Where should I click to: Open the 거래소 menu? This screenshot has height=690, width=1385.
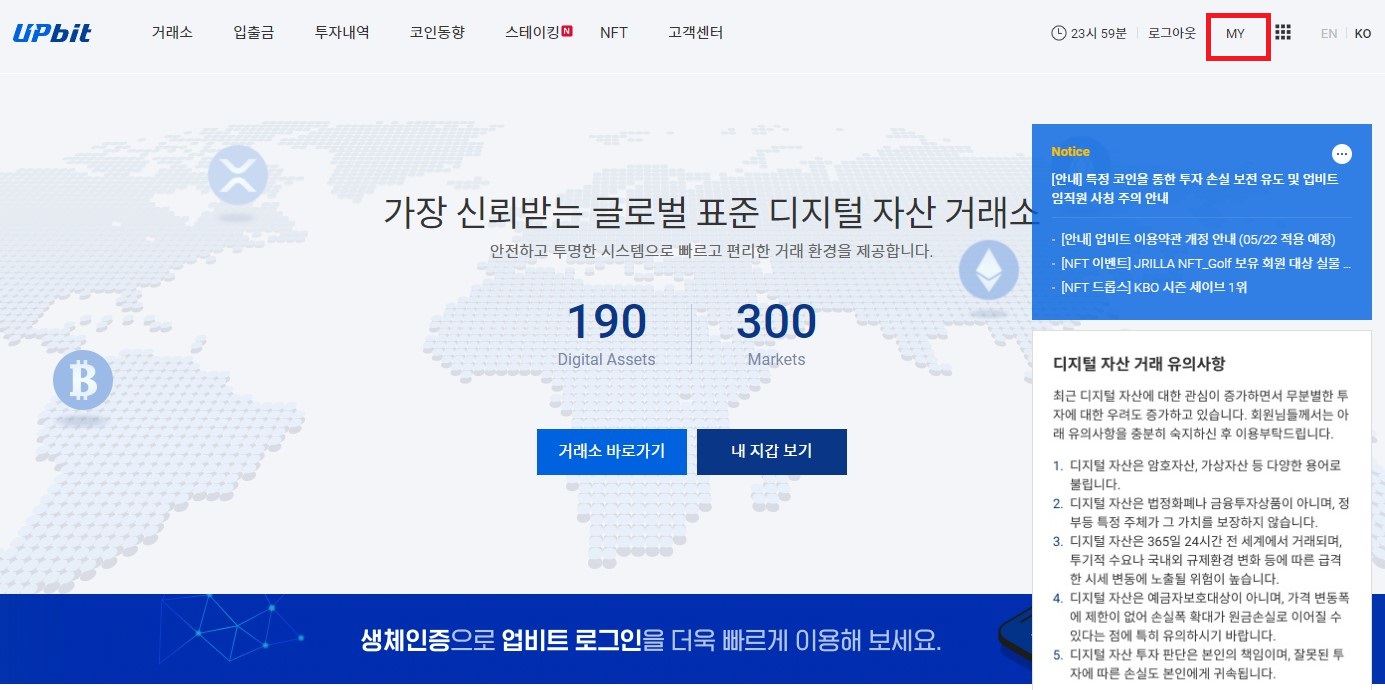click(x=172, y=33)
